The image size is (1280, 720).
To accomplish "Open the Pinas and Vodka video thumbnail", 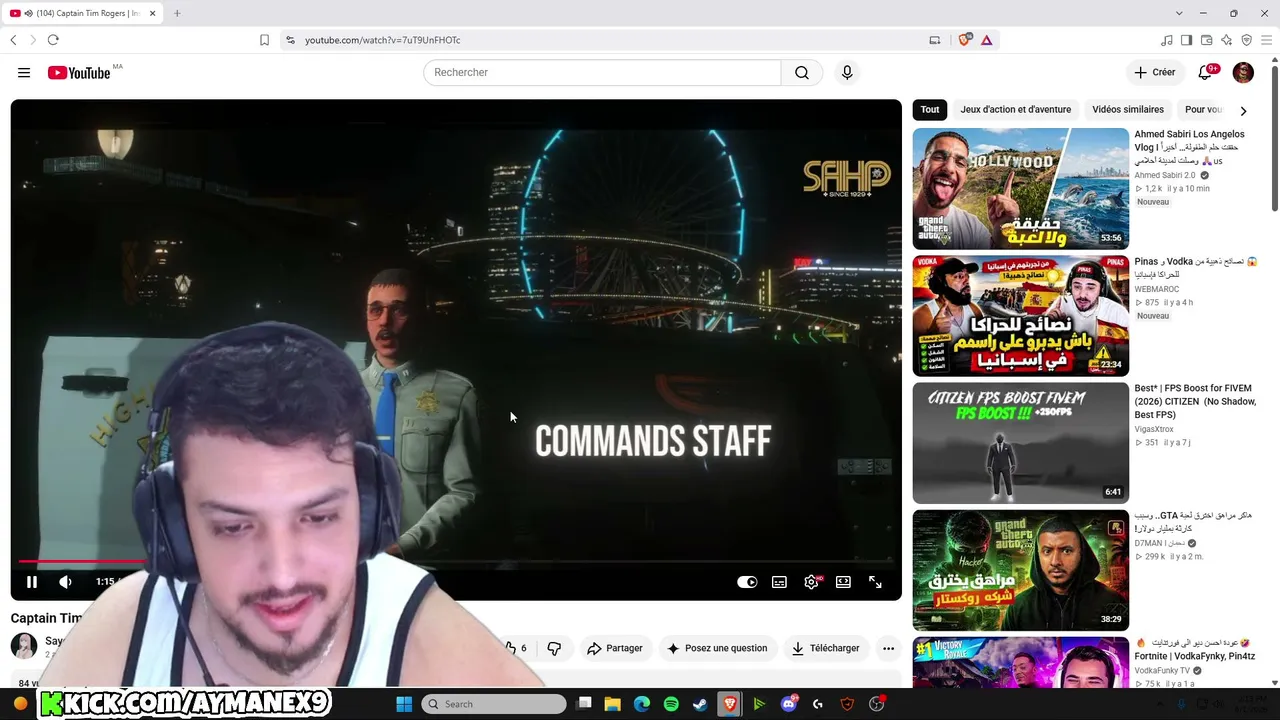I will [x=1020, y=316].
